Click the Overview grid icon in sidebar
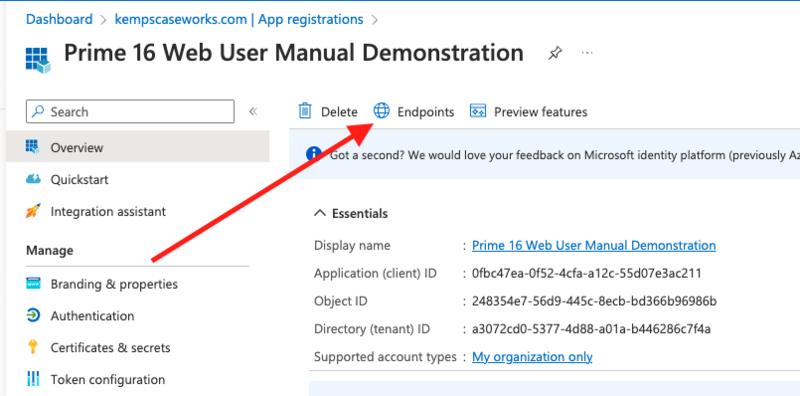 tap(32, 147)
